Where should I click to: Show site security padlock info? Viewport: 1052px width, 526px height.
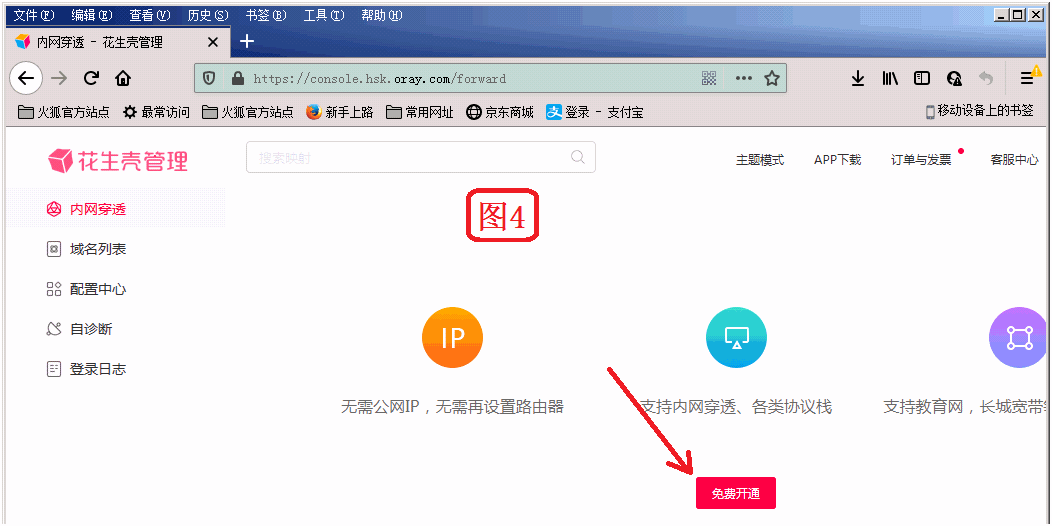pos(236,78)
